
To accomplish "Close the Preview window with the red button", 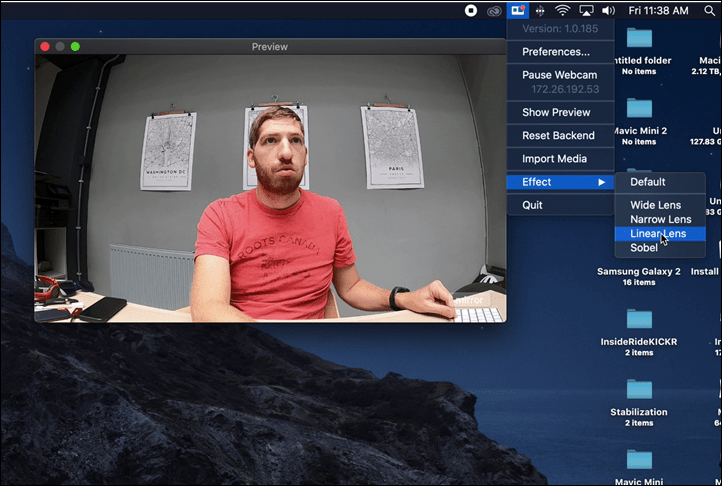I will point(45,47).
